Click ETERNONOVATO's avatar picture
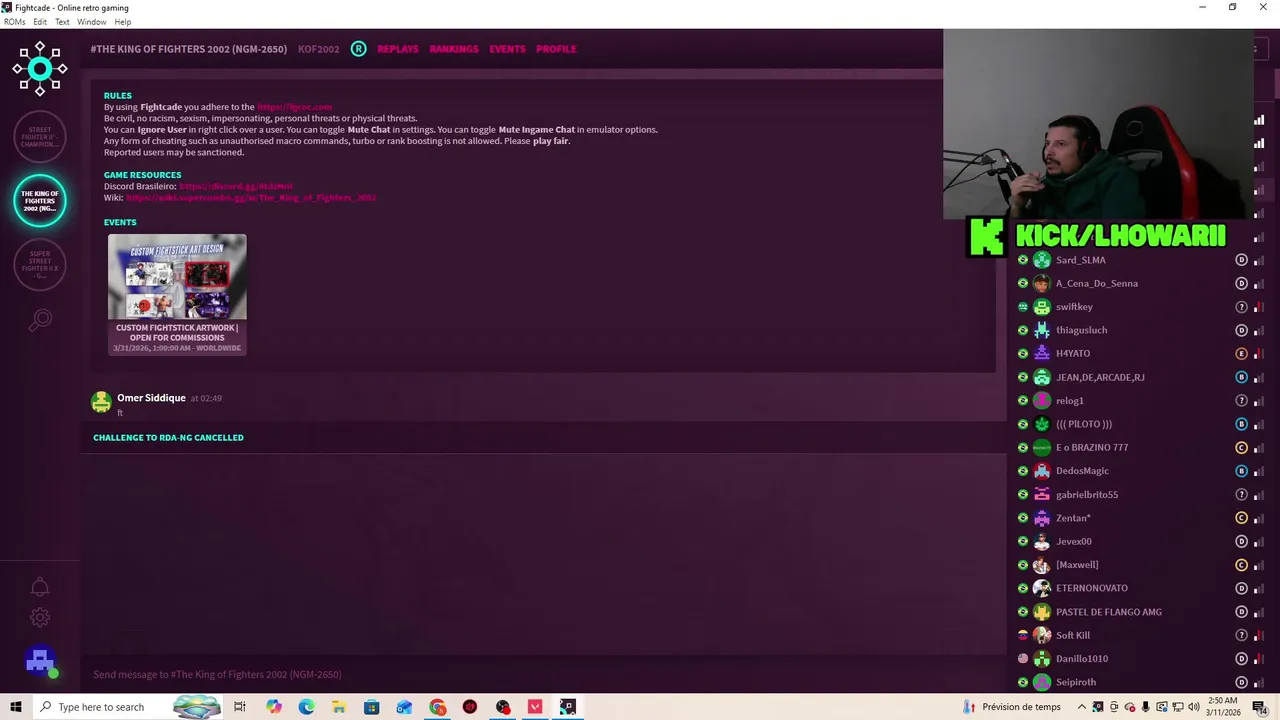The image size is (1280, 720). pos(1042,588)
